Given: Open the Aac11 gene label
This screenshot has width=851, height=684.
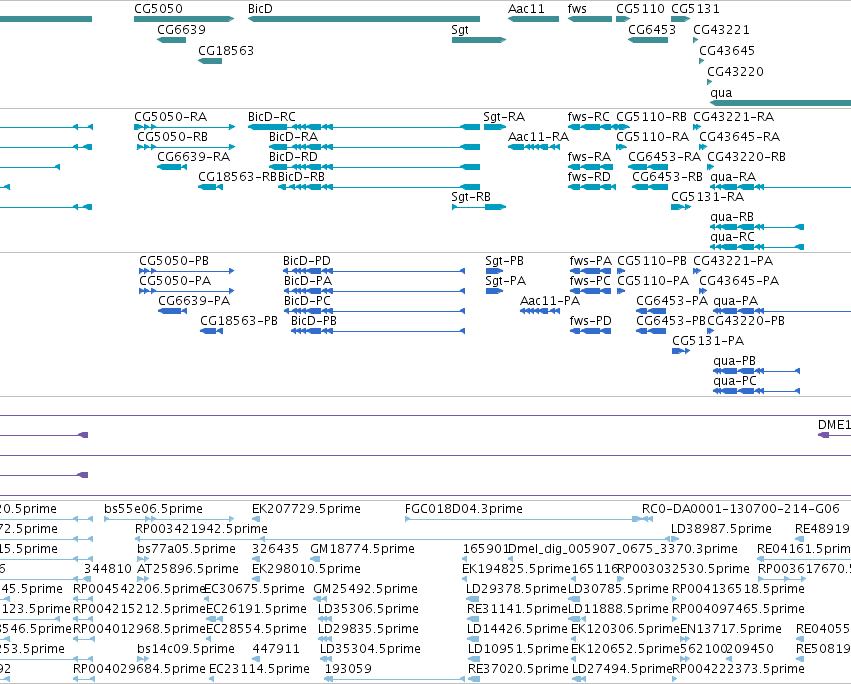Looking at the screenshot, I should 526,9.
